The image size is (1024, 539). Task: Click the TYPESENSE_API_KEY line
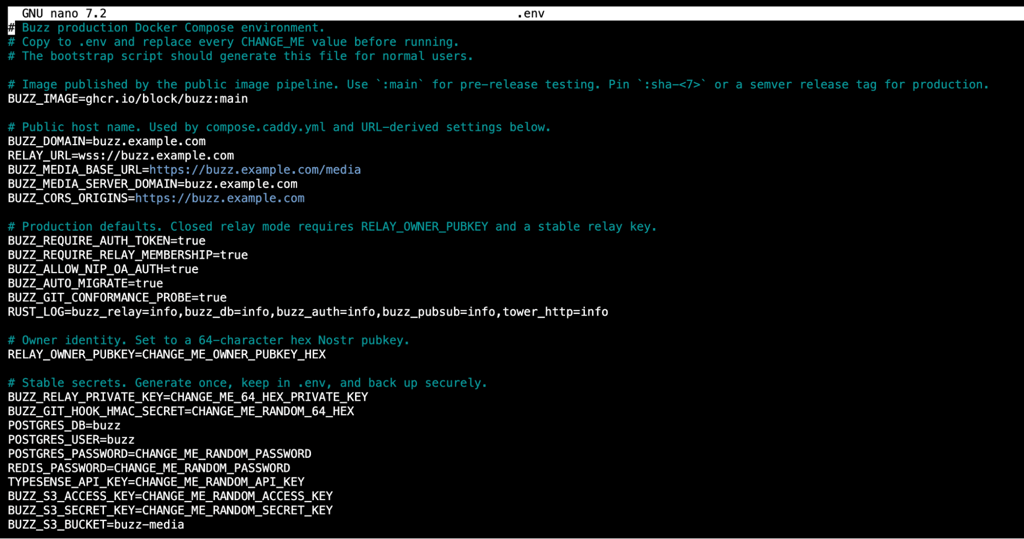click(156, 482)
